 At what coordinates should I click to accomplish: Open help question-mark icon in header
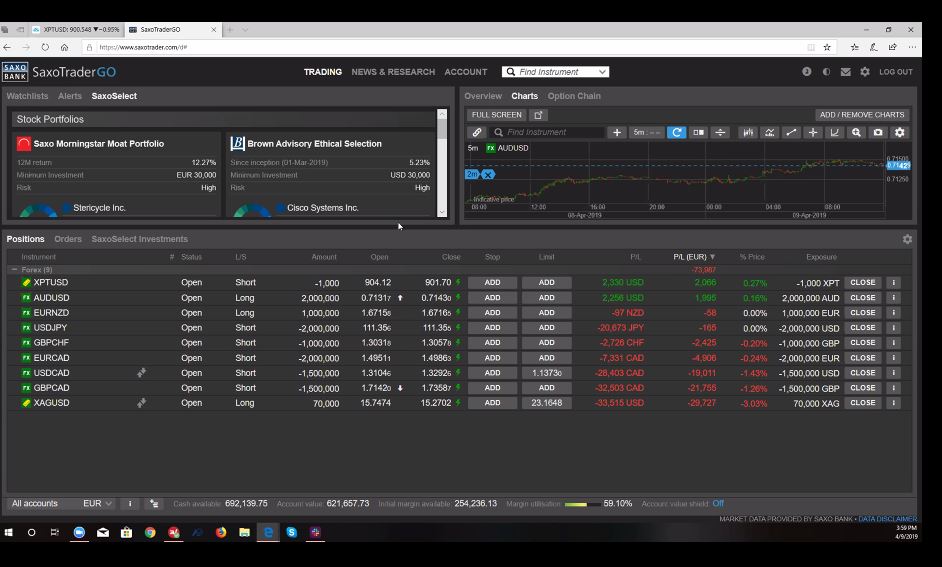806,71
